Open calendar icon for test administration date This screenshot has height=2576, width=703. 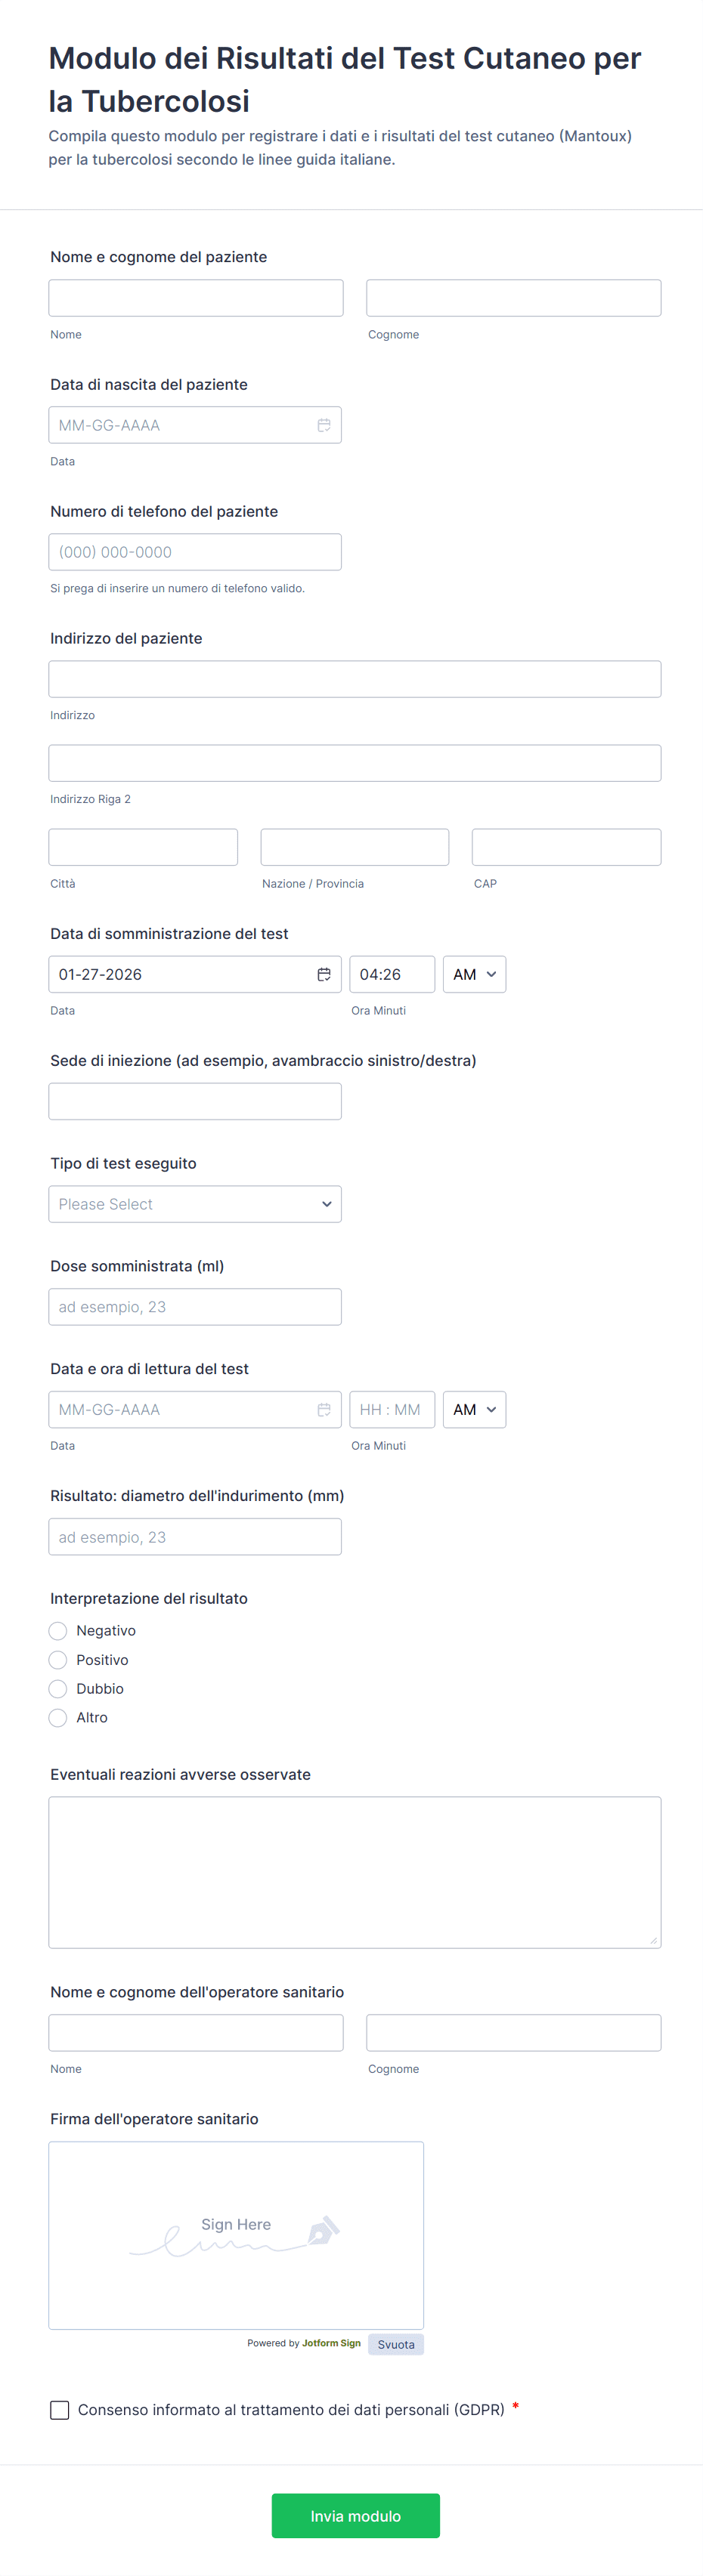tap(324, 974)
